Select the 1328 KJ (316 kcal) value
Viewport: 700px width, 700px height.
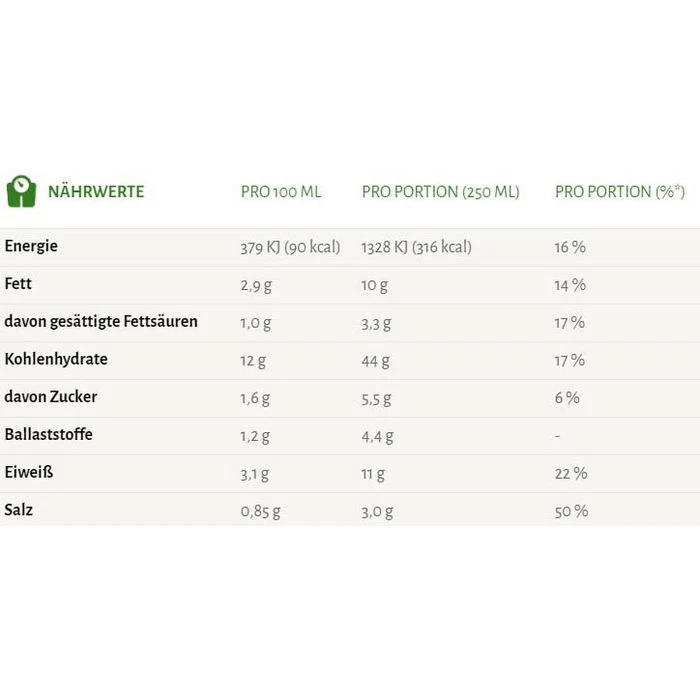[416, 247]
